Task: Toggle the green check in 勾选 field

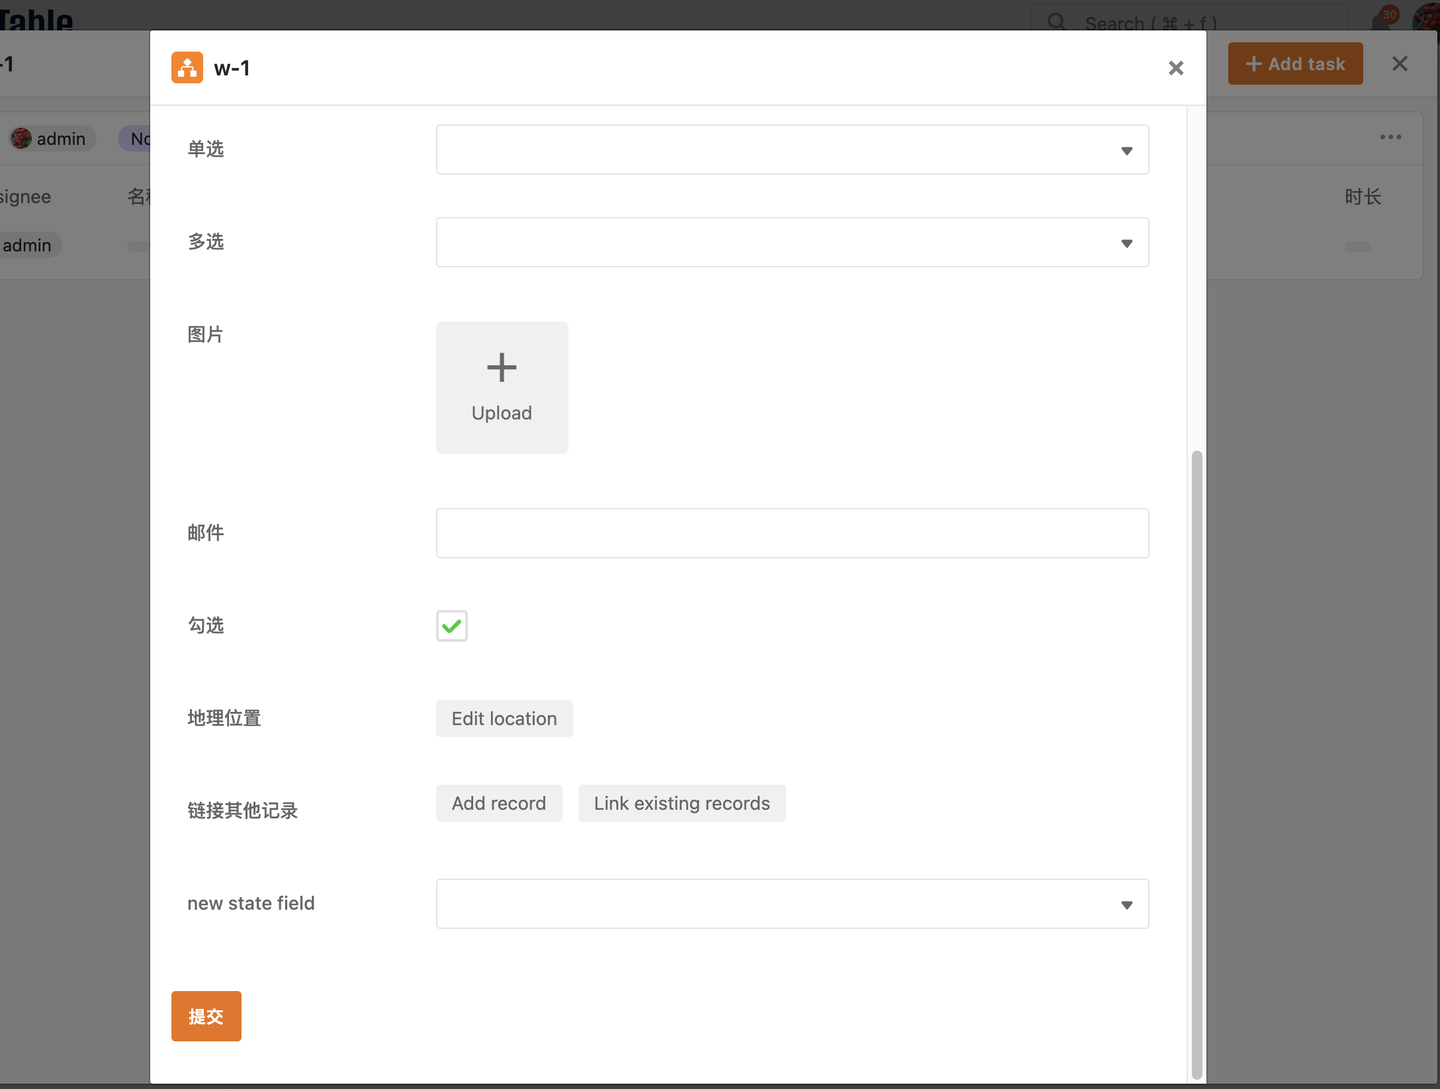Action: [x=451, y=625]
